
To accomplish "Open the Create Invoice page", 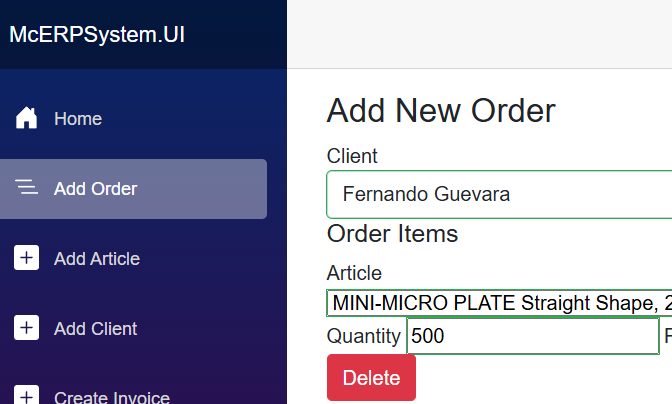I will coord(112,397).
